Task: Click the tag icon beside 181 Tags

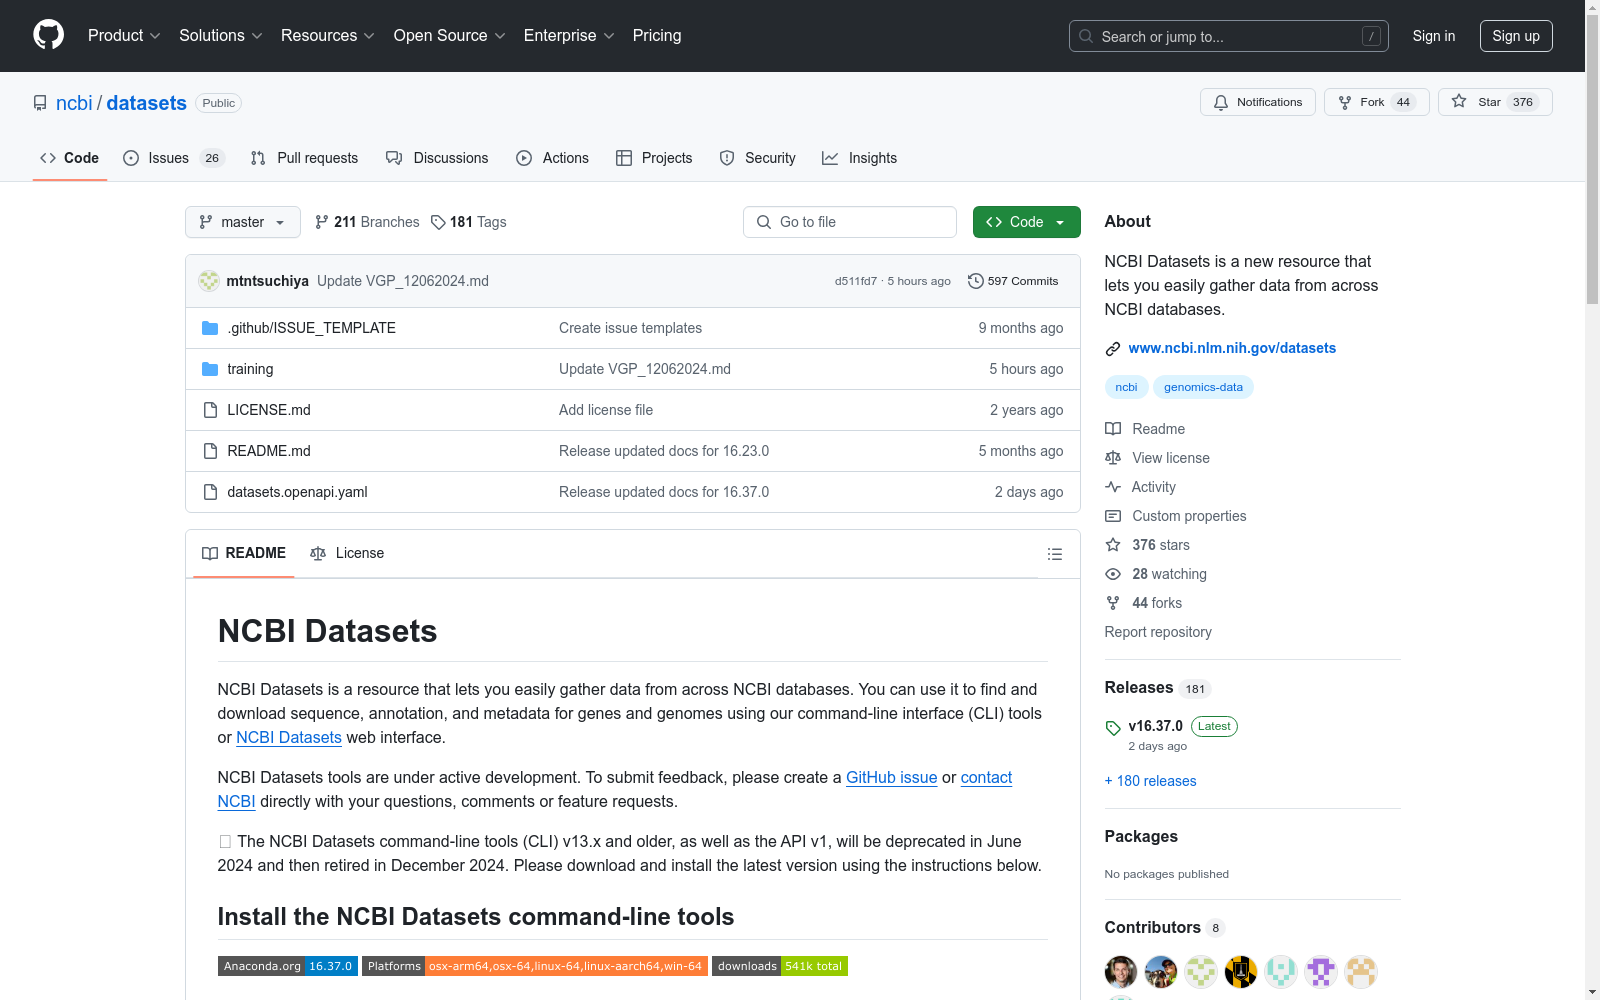Action: (x=438, y=222)
